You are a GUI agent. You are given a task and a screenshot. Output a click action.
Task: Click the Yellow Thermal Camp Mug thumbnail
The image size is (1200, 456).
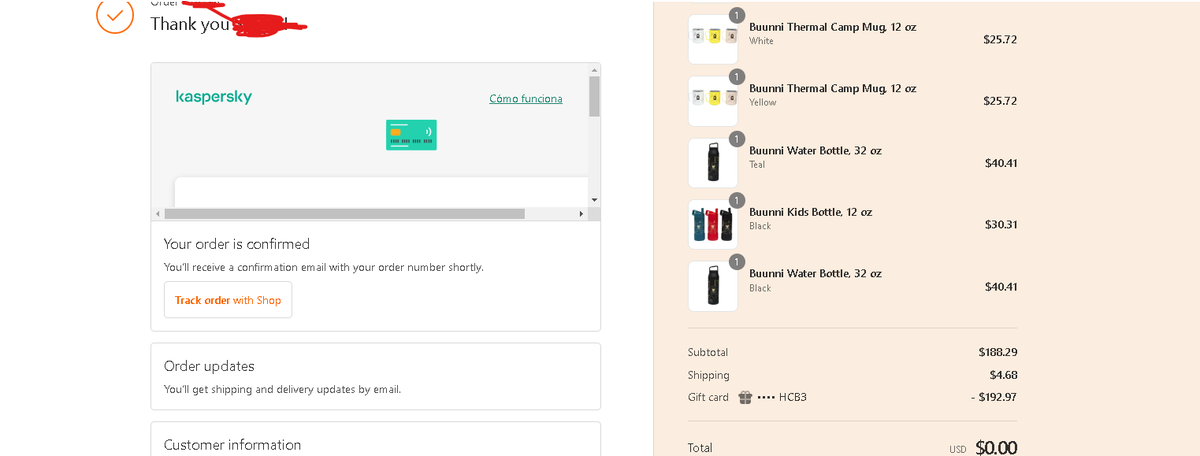[x=713, y=101]
